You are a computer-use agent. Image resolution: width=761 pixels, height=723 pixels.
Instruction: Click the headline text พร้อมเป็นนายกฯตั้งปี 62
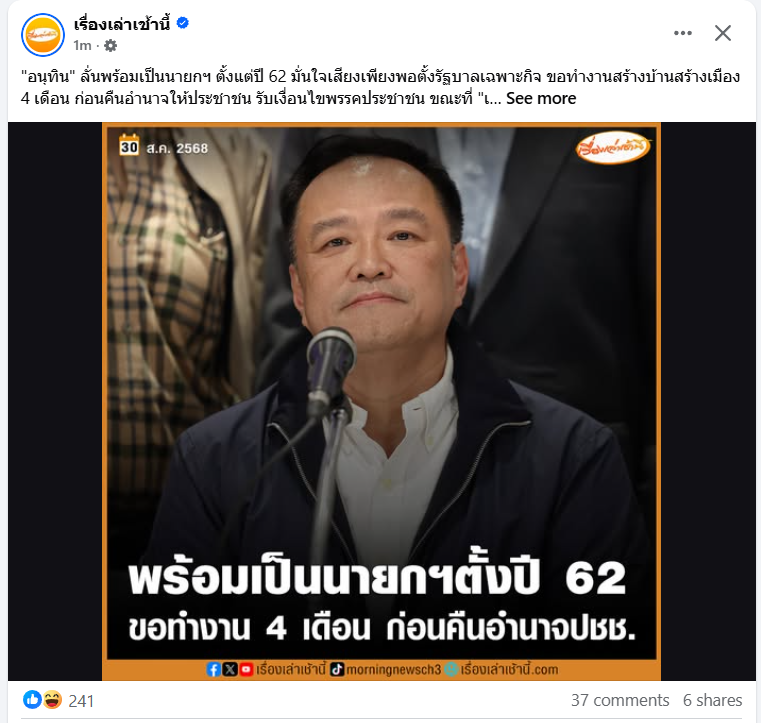377,576
